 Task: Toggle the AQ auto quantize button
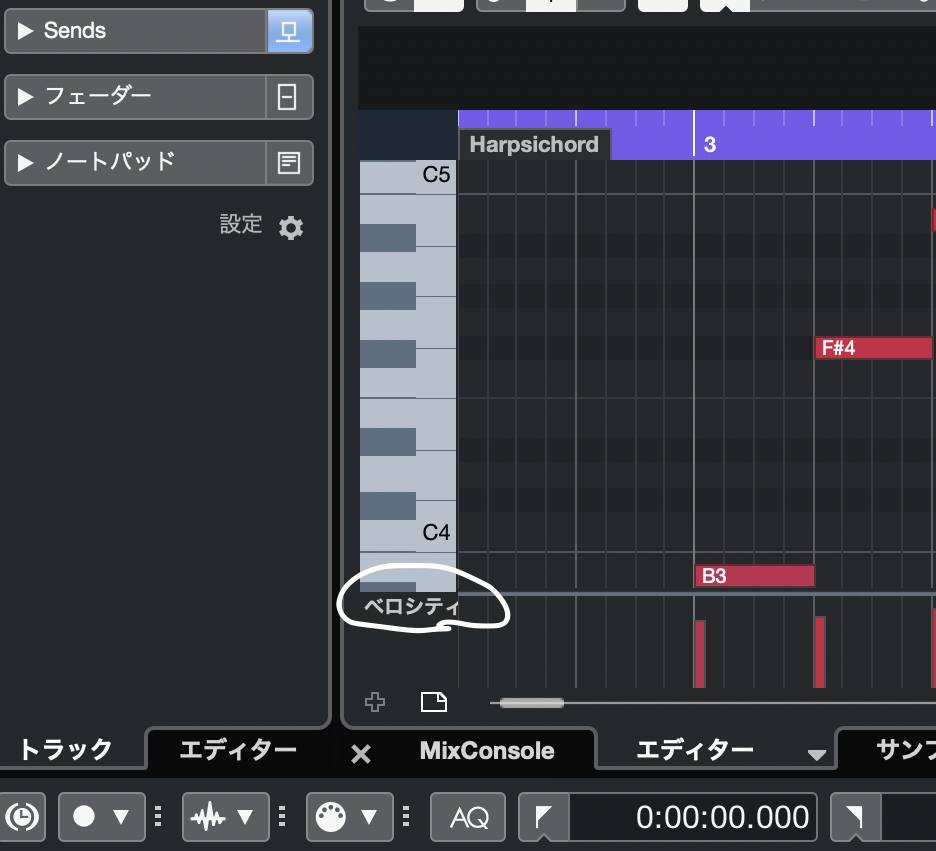468,818
